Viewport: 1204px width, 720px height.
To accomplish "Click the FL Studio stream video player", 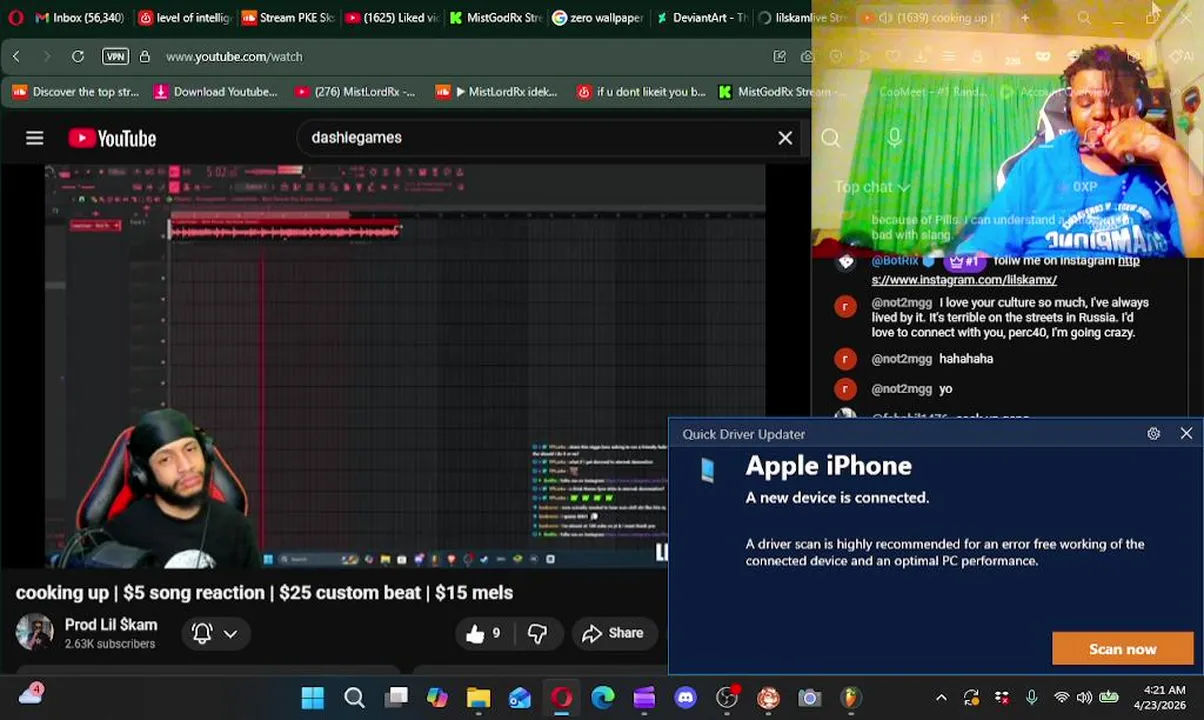I will (x=405, y=366).
